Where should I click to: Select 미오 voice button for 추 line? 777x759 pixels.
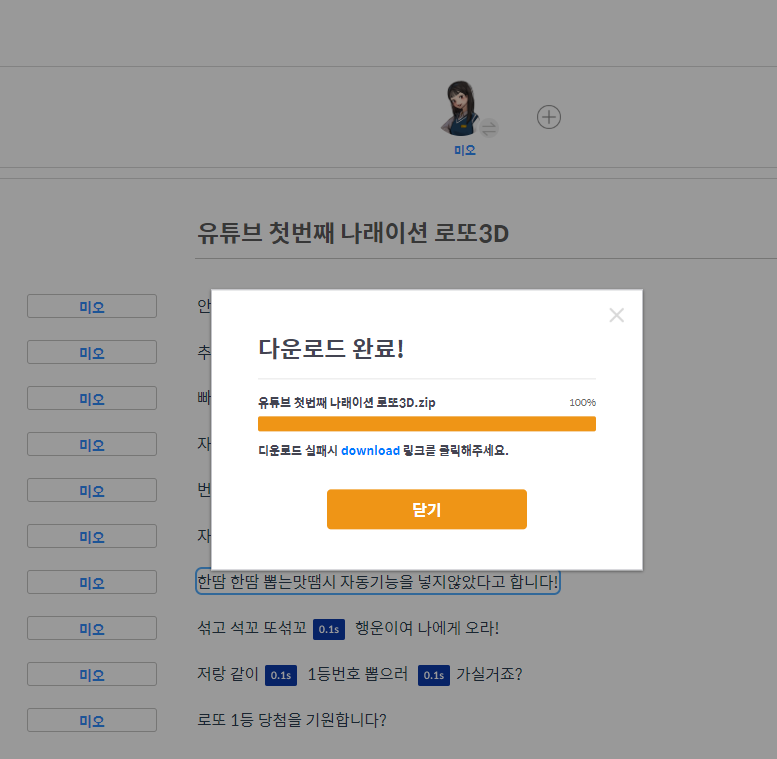tap(92, 352)
